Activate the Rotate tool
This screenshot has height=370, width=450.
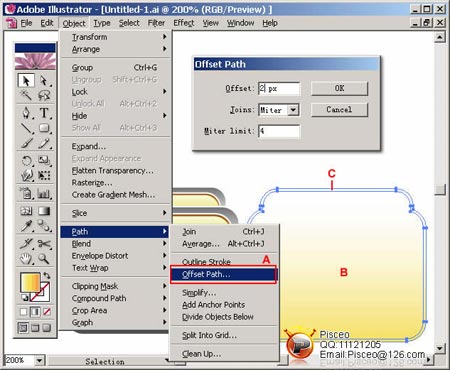tap(26, 160)
